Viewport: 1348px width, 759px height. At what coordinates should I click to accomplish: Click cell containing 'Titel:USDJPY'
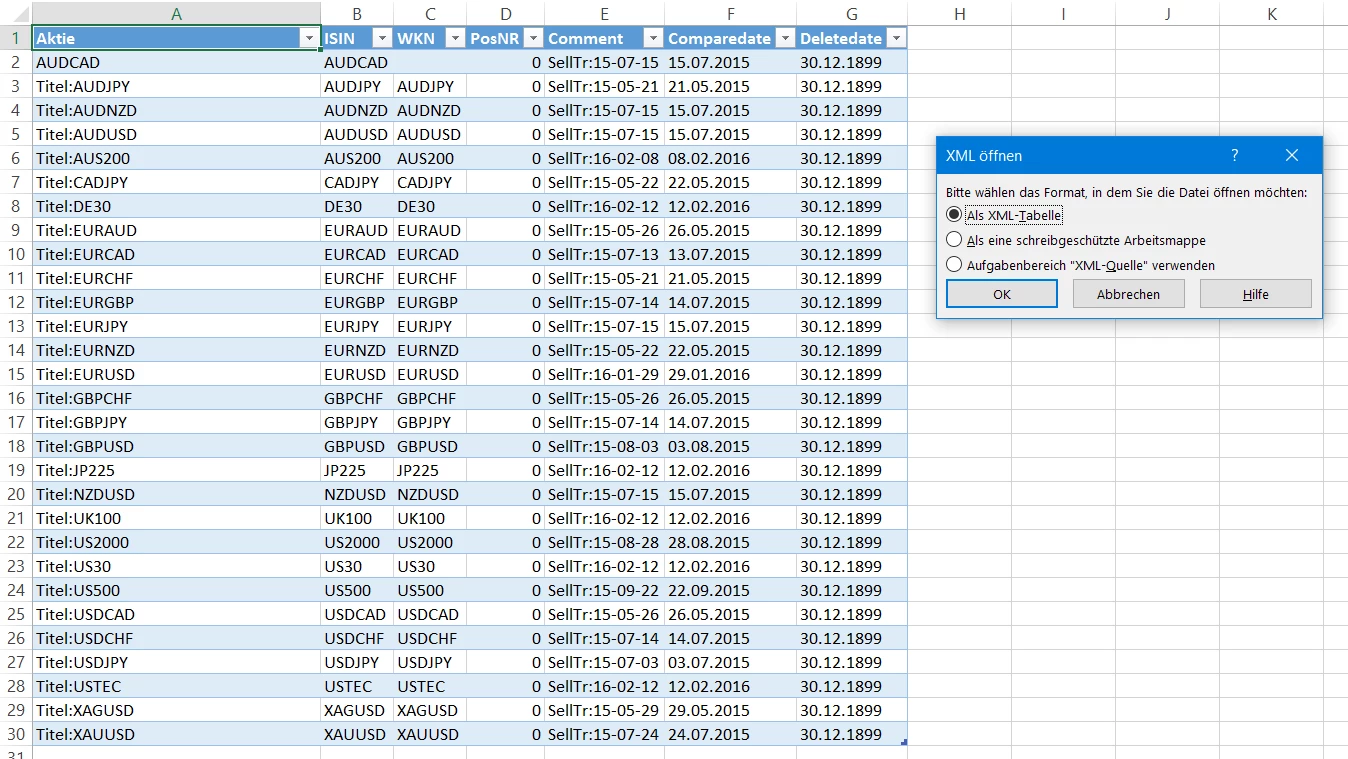click(x=177, y=662)
